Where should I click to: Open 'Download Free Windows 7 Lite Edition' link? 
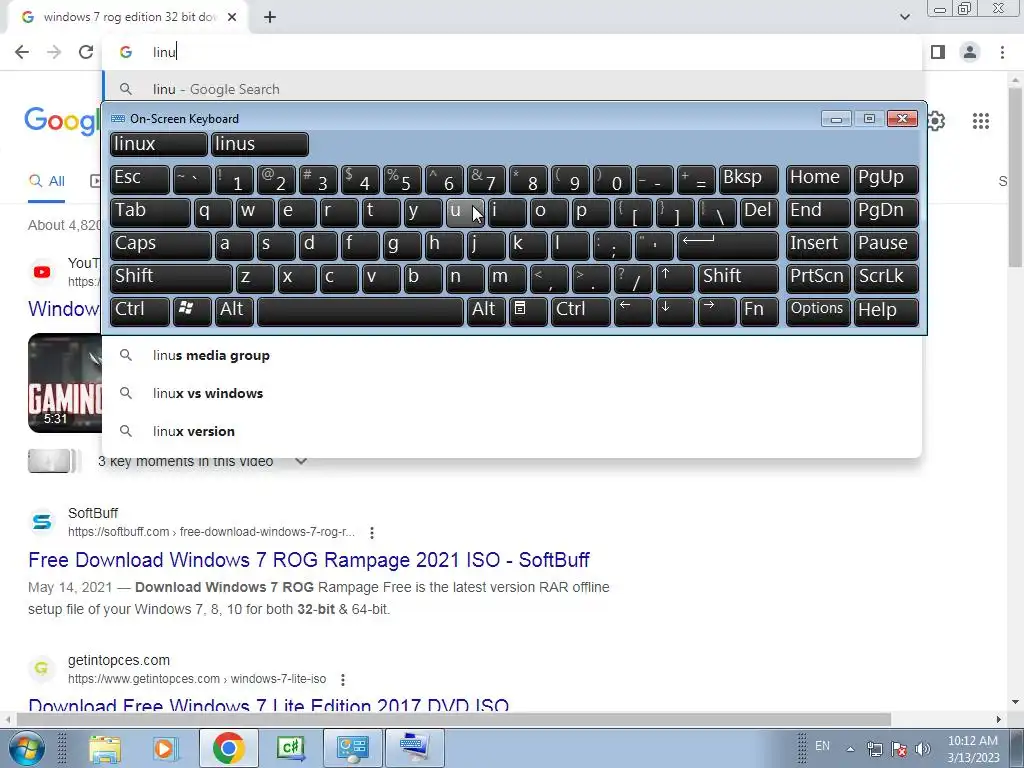[268, 705]
